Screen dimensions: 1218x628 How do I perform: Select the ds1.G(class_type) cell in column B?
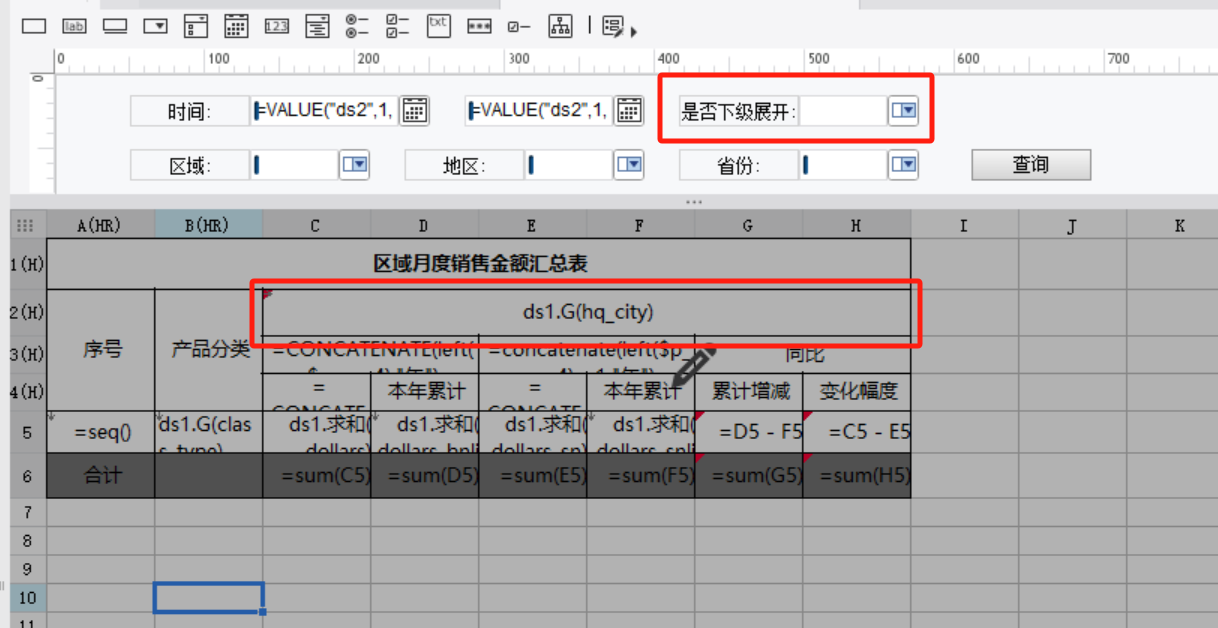click(209, 432)
